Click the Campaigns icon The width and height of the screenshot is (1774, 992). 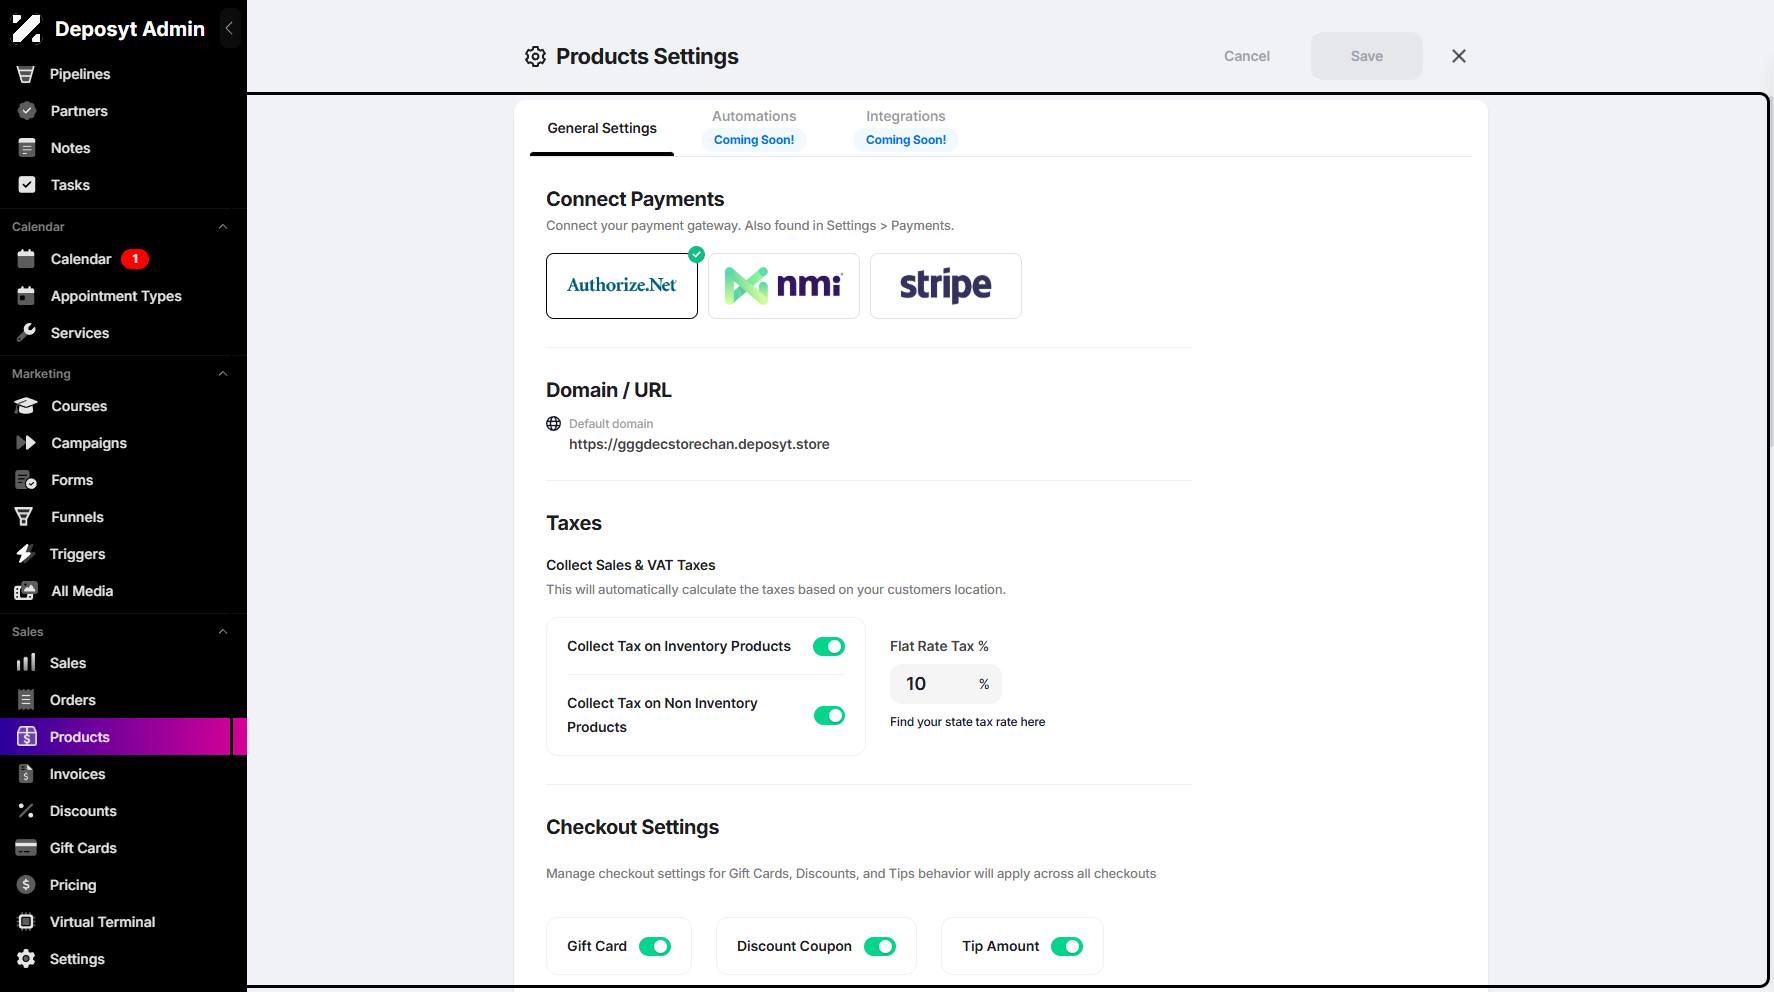26,443
